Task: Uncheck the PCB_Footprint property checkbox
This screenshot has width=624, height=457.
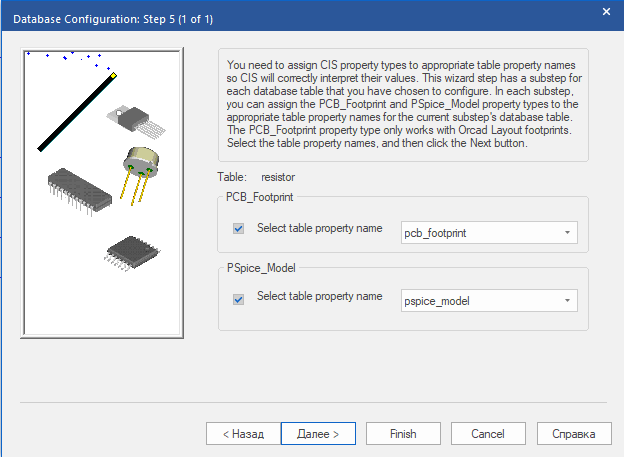Action: tap(238, 229)
